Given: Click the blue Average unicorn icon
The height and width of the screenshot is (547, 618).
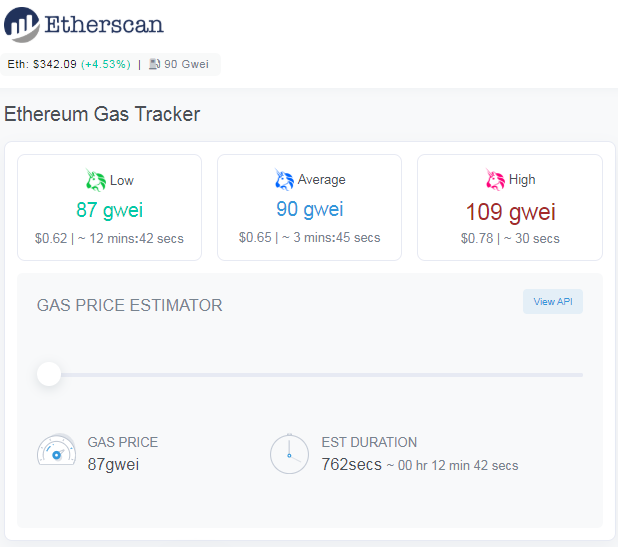Looking at the screenshot, I should pyautogui.click(x=284, y=179).
